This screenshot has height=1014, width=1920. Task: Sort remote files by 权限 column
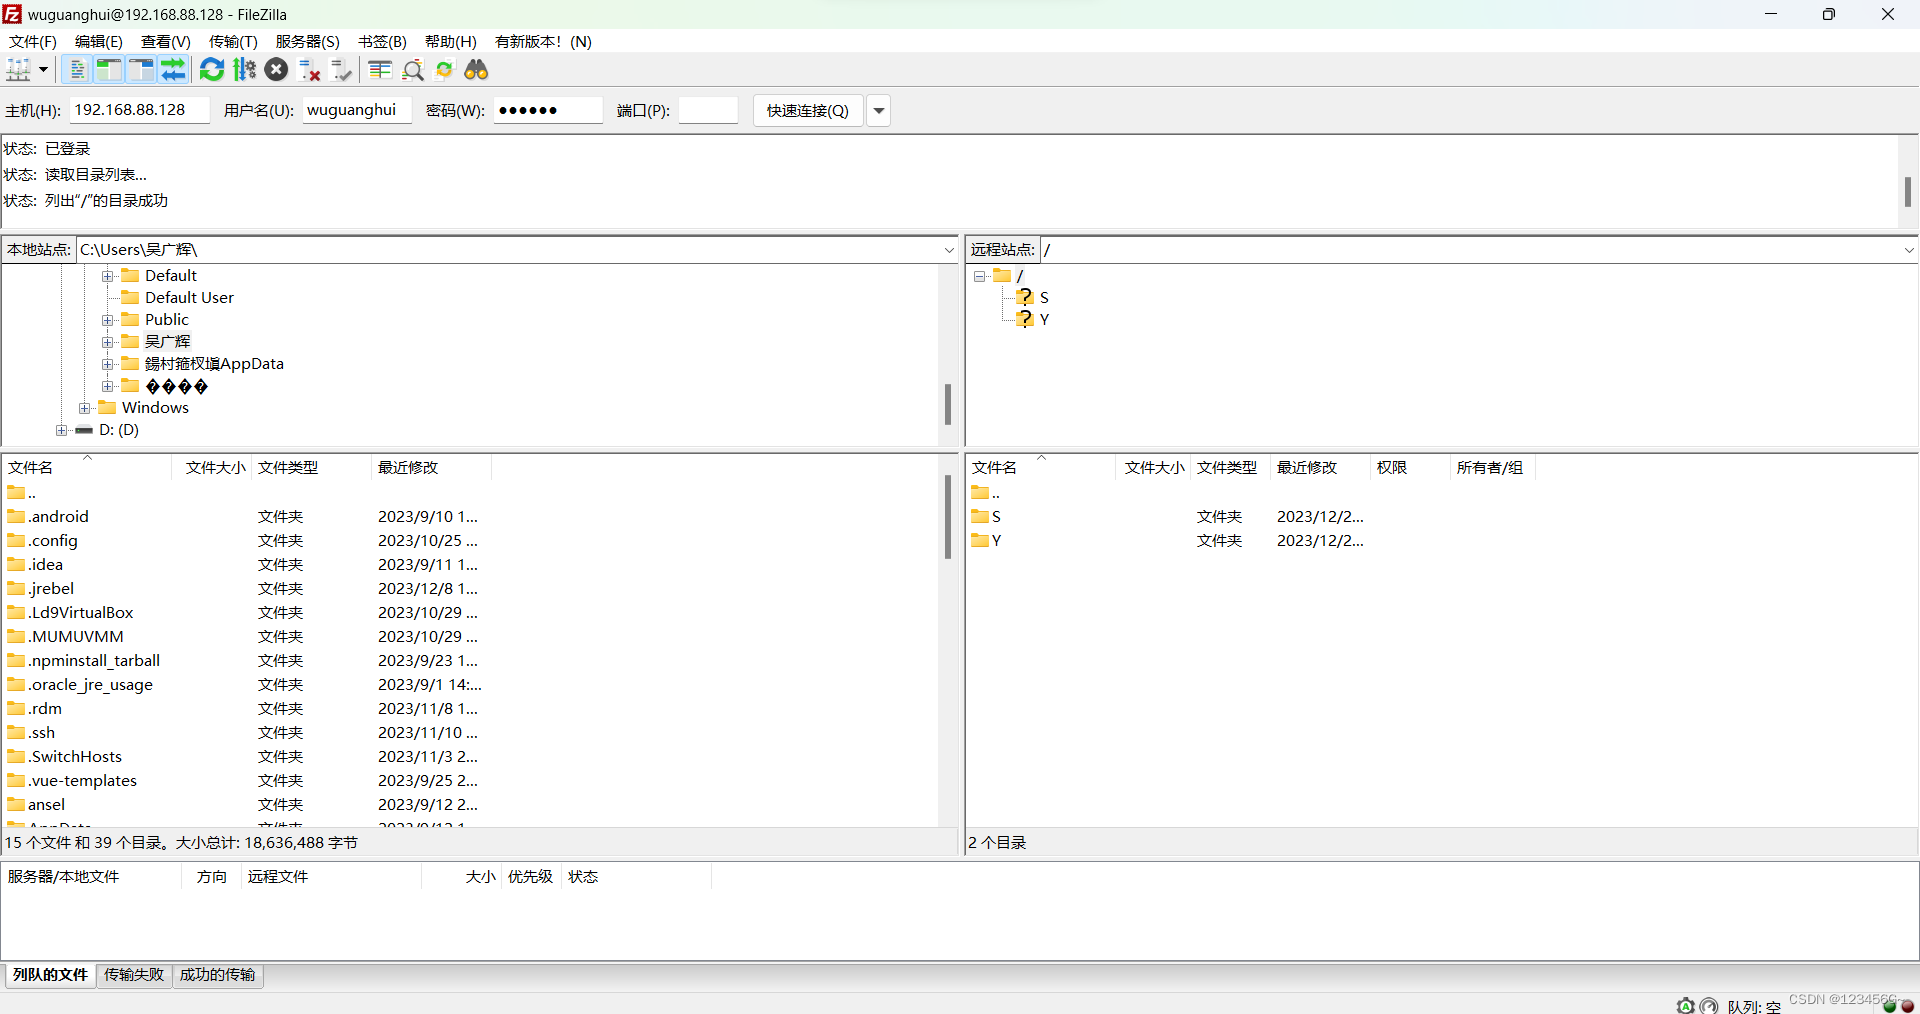1410,468
